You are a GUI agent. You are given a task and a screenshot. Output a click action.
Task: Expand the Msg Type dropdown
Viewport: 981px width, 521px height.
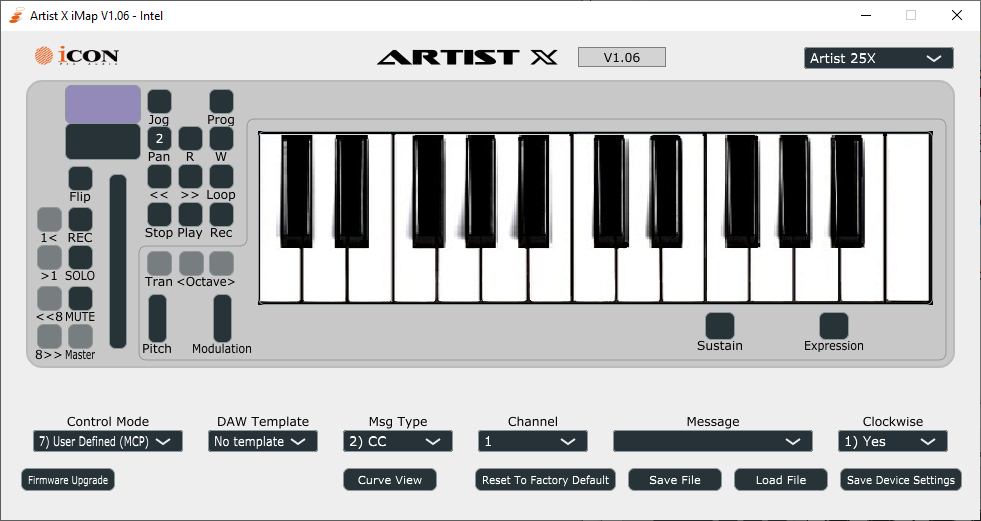point(397,441)
